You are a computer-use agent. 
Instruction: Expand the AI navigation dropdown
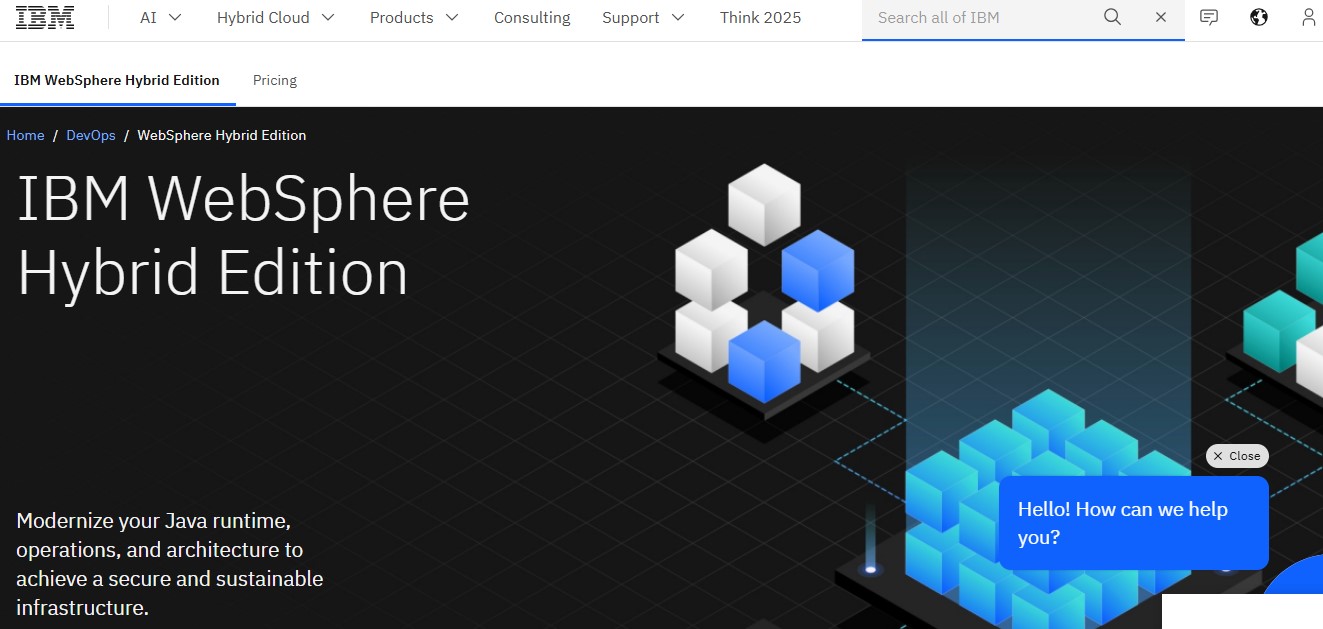point(157,17)
